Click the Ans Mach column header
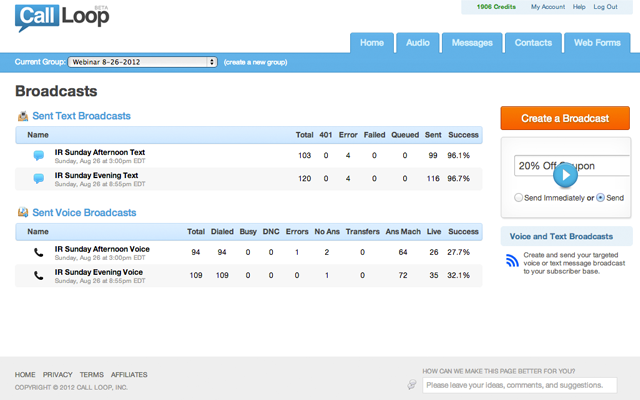 tap(403, 232)
